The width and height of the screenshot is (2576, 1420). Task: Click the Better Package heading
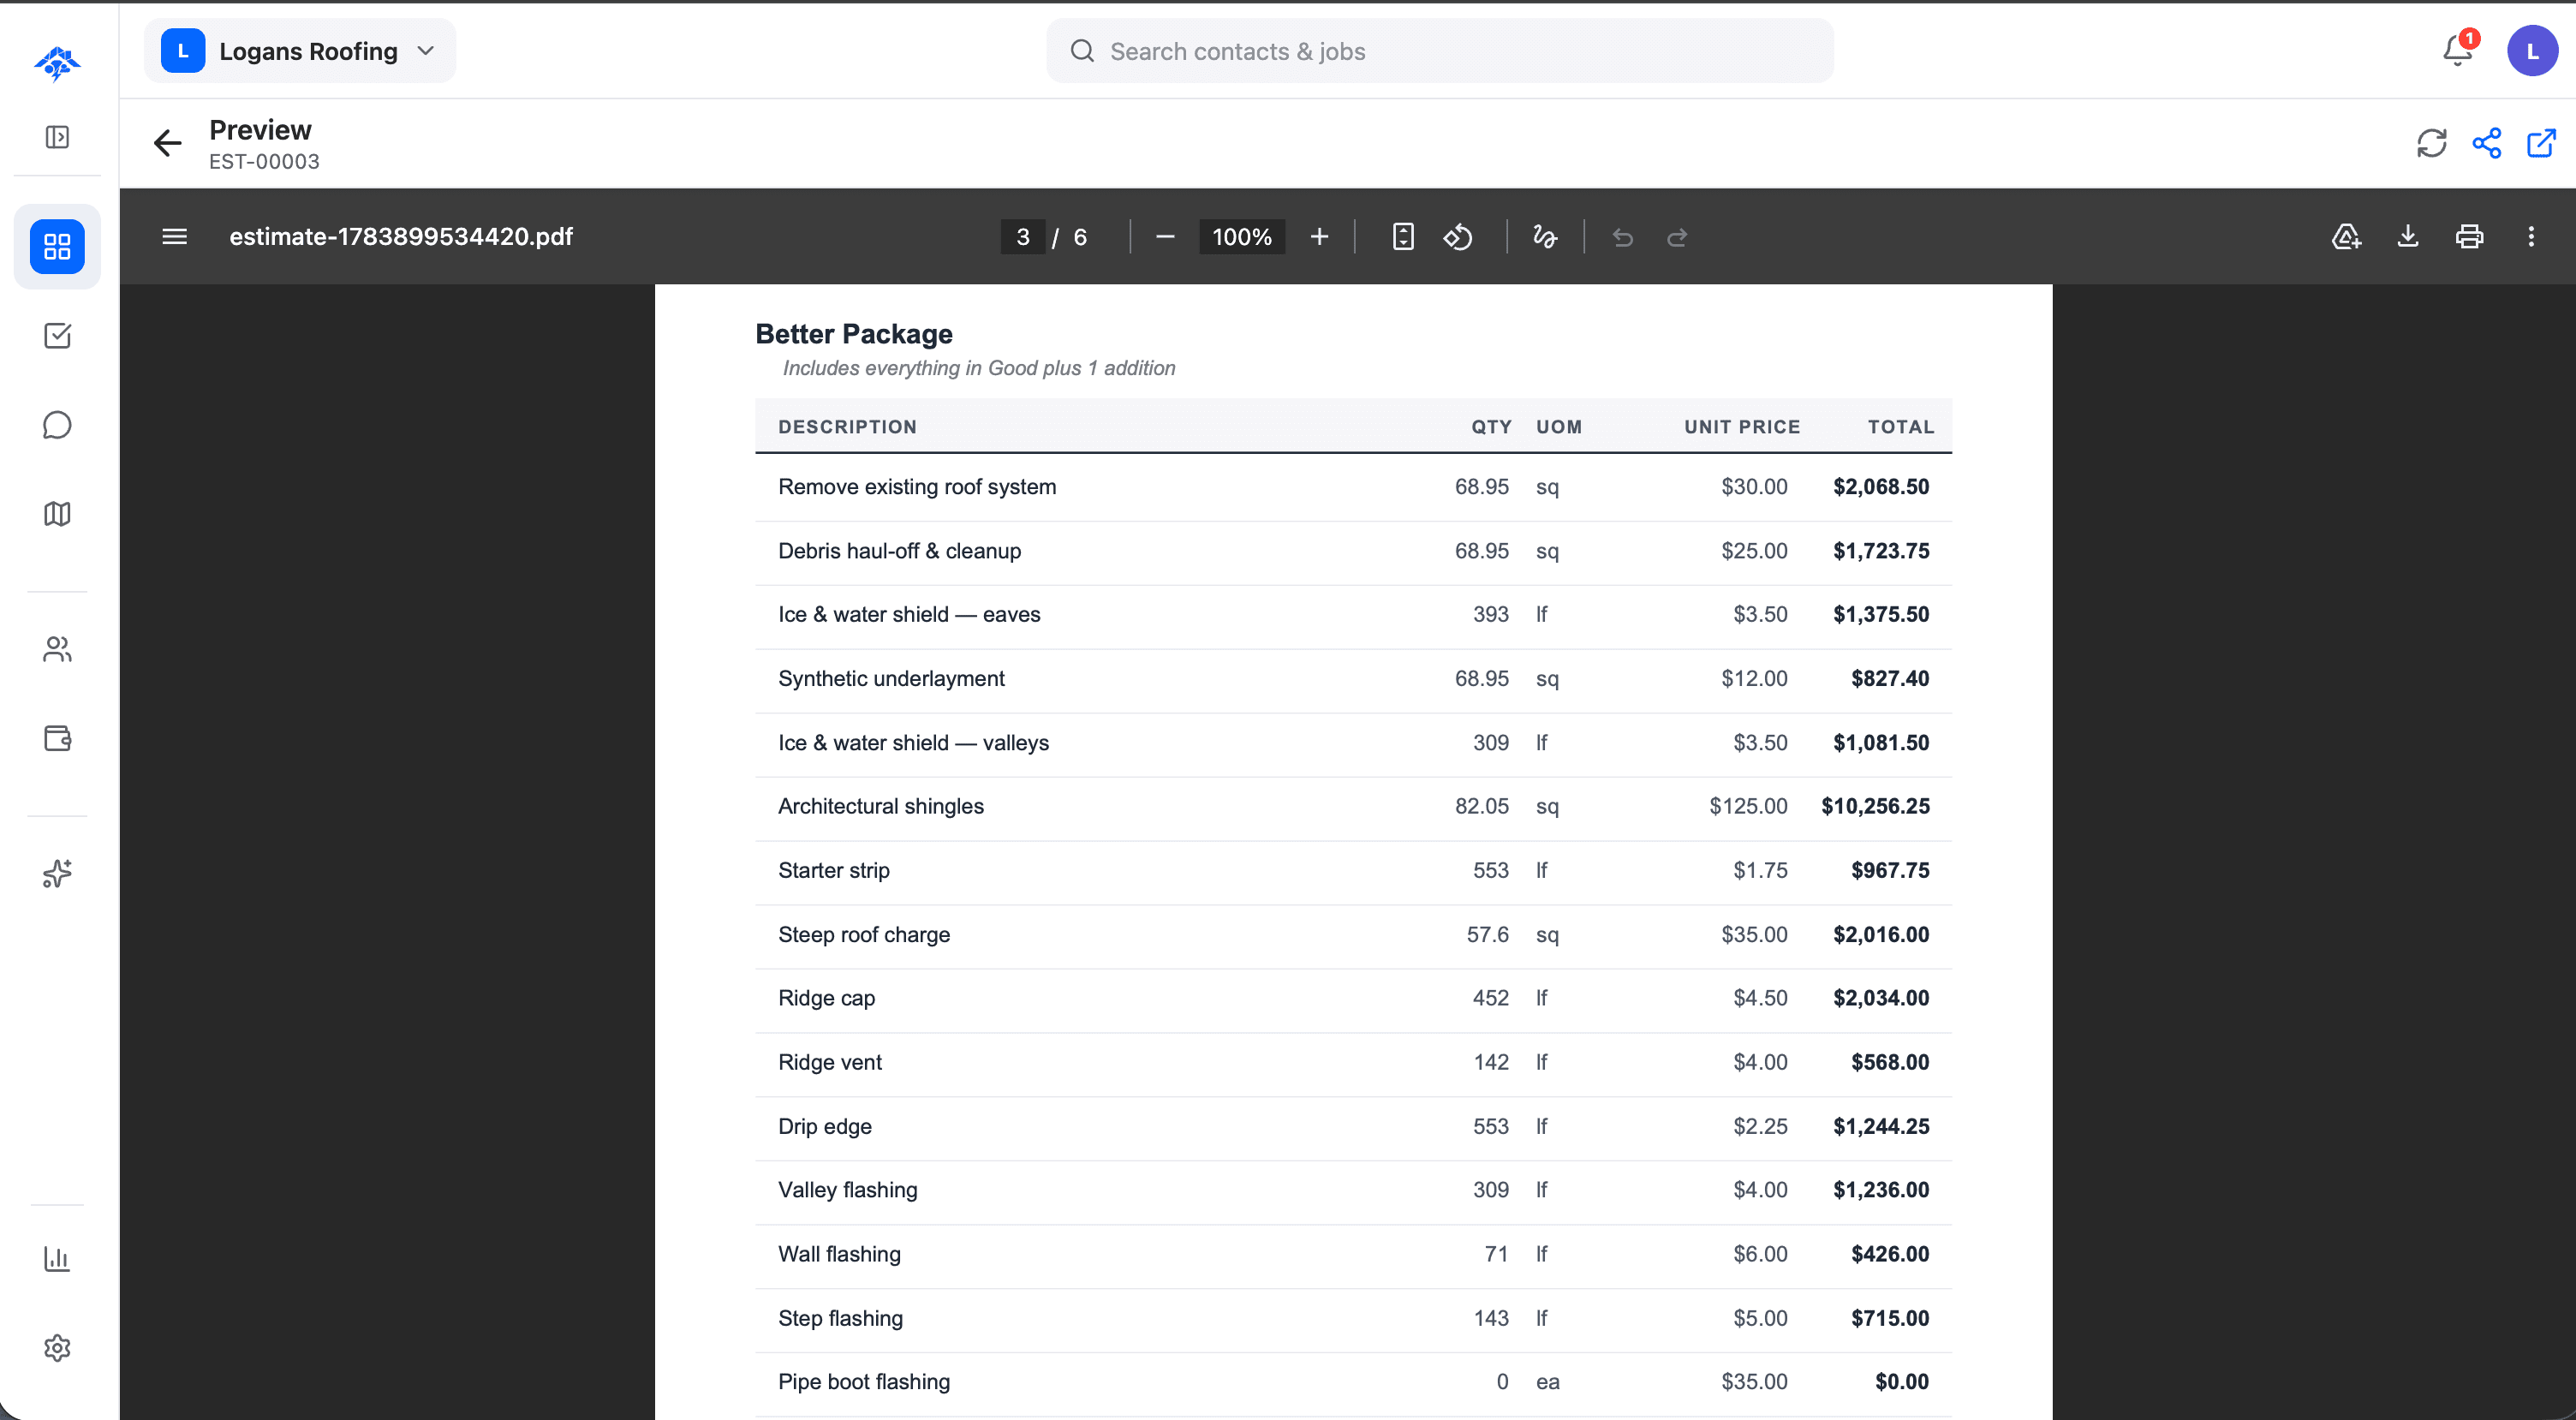coord(854,334)
